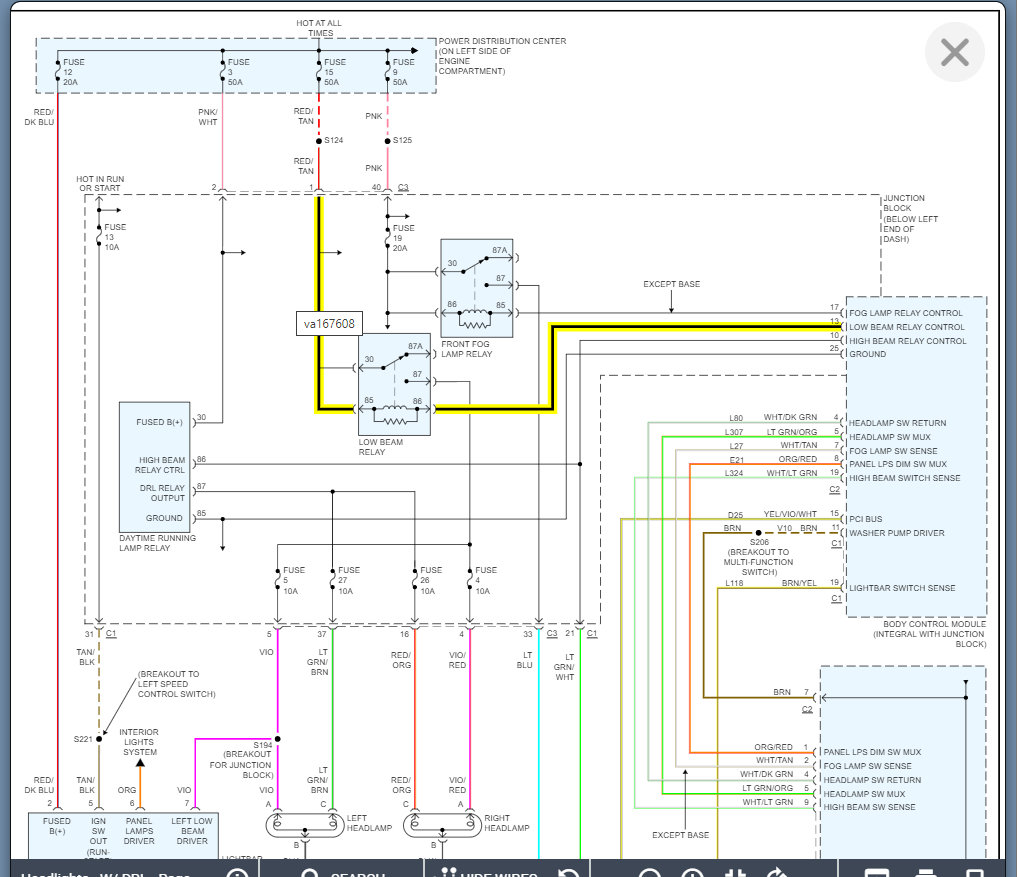Click the printer icon in bottom toolbar
The image size is (1017, 877).
pyautogui.click(x=926, y=872)
